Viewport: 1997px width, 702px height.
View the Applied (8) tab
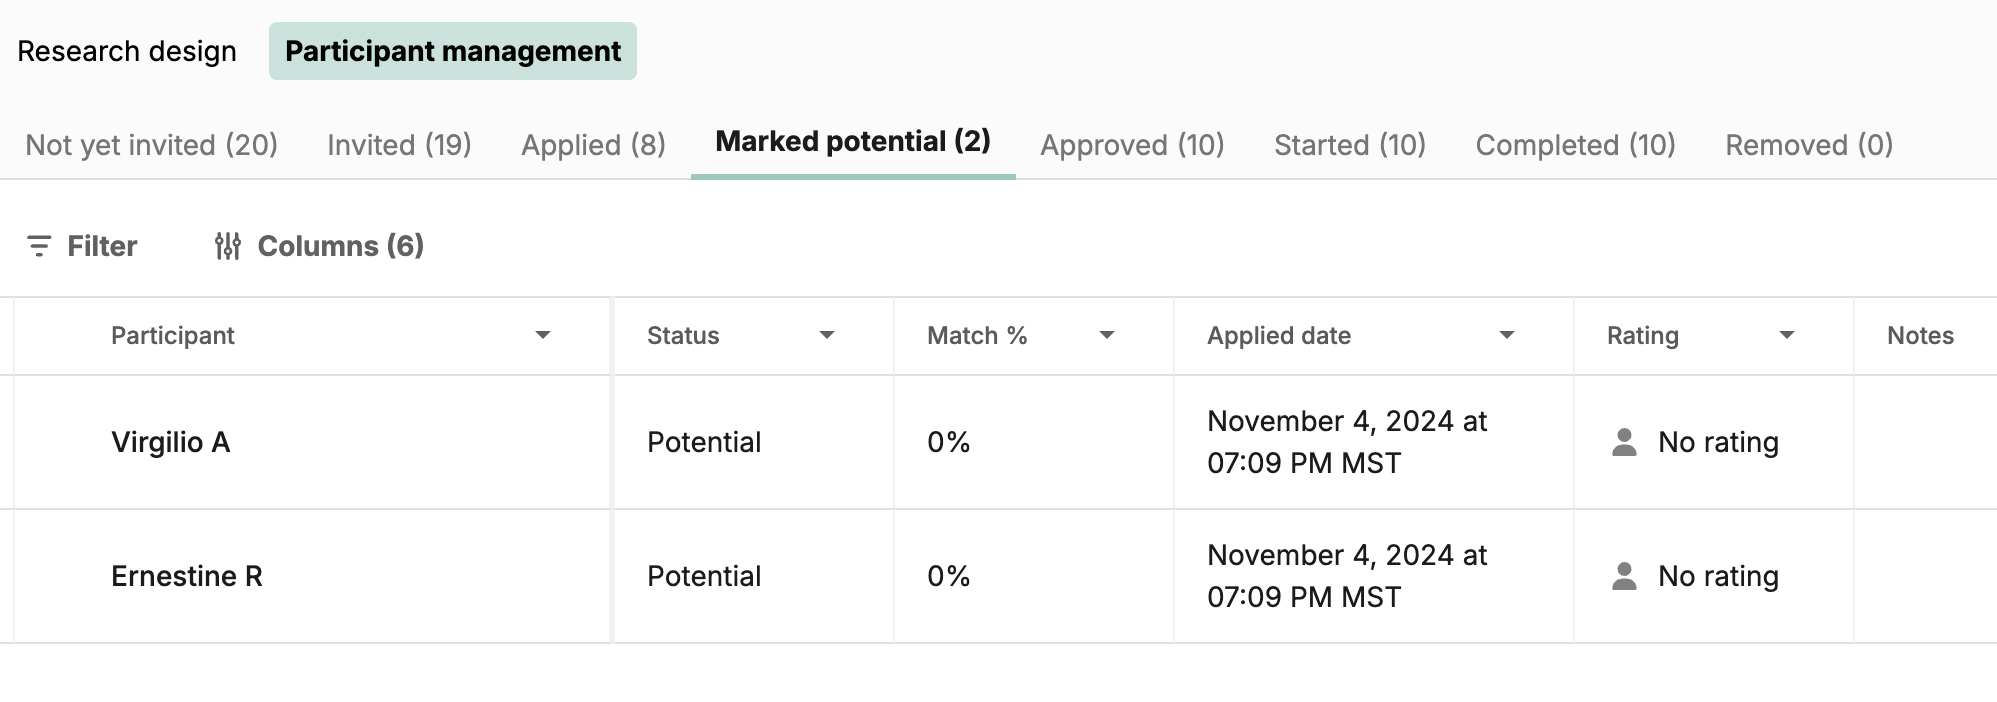(593, 145)
